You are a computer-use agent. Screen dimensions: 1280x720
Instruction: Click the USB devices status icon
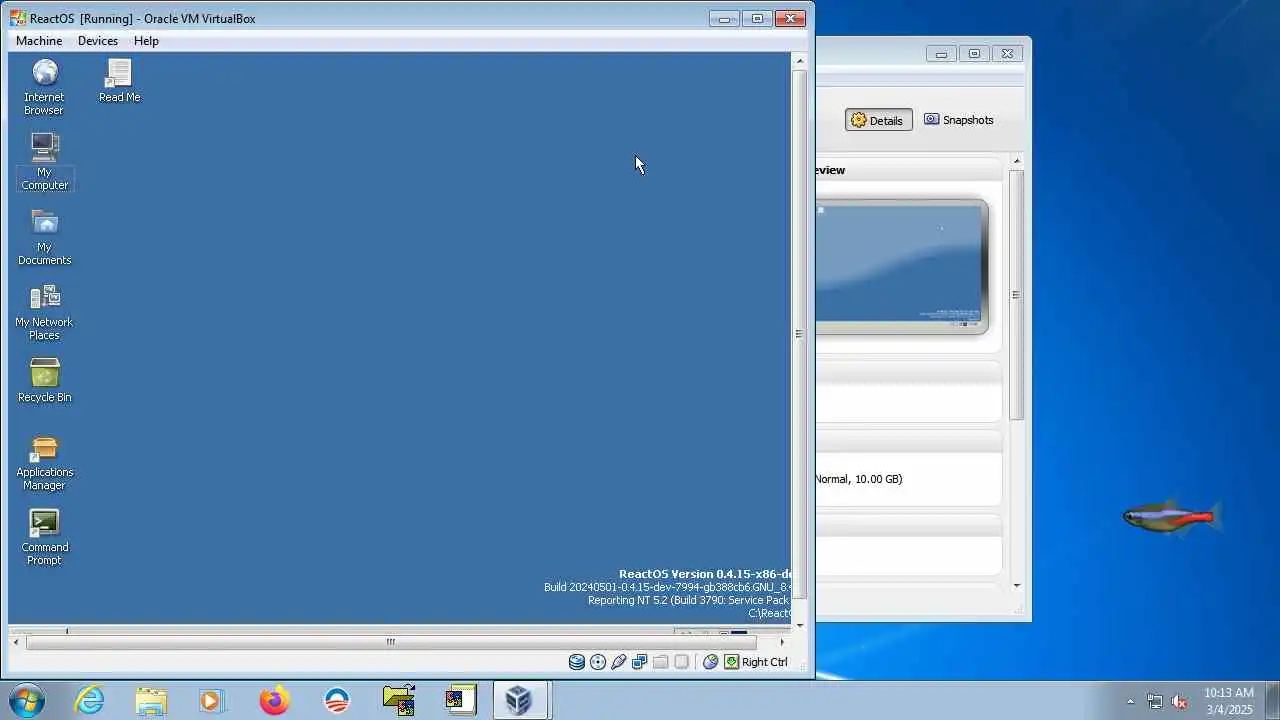619,662
